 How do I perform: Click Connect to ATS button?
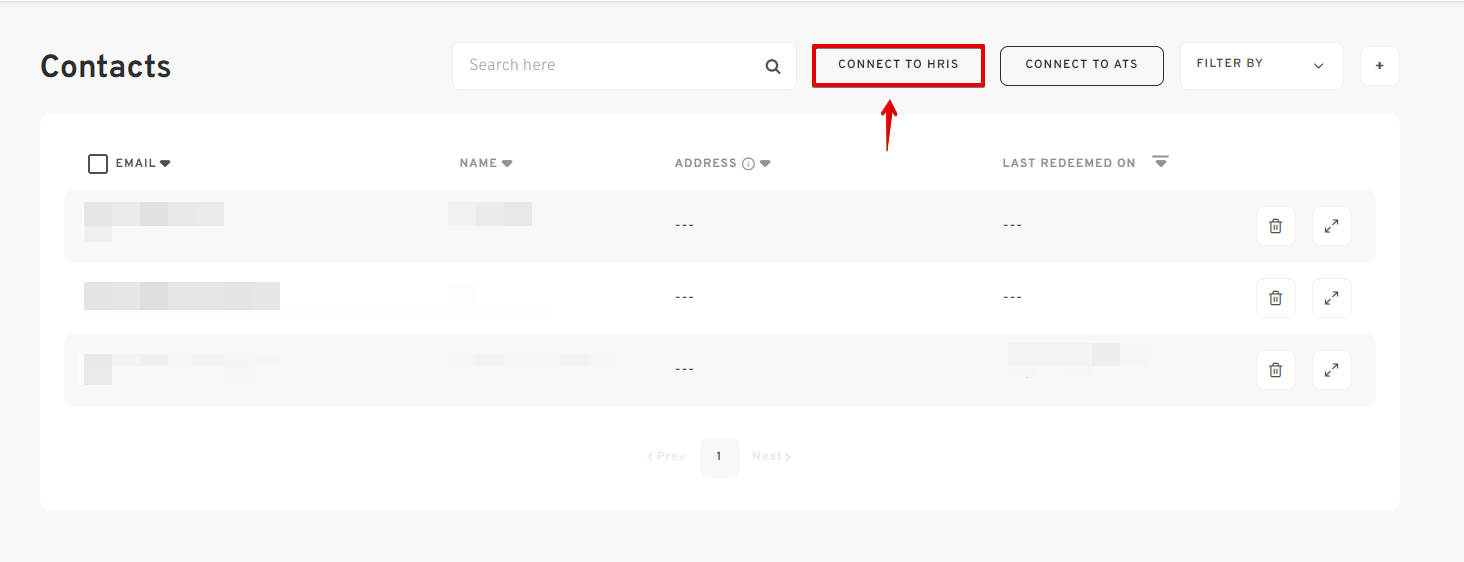pyautogui.click(x=1081, y=65)
